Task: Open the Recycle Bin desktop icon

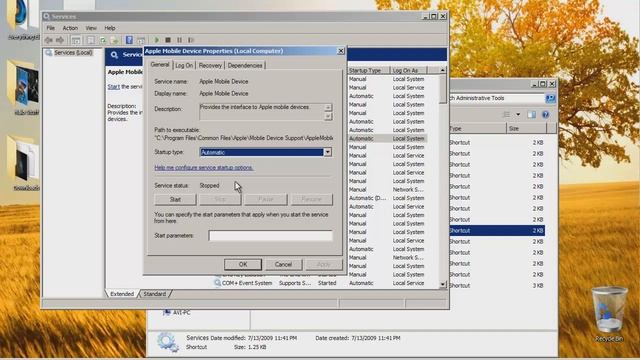Action: [x=609, y=314]
